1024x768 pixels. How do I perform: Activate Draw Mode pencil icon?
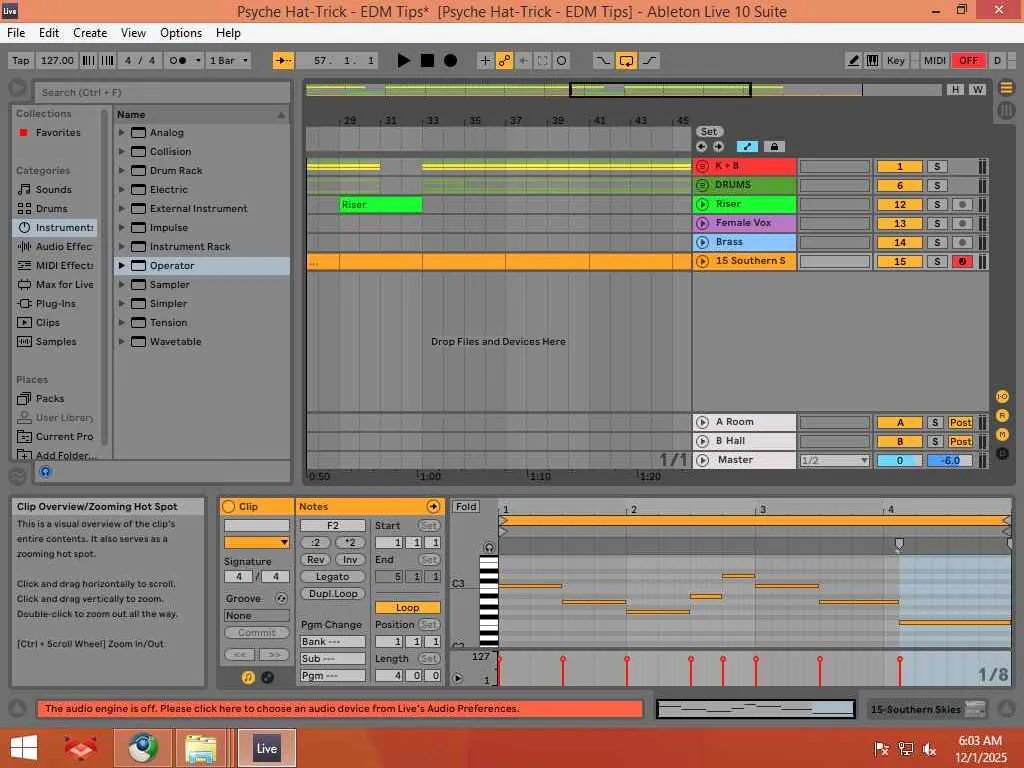853,61
